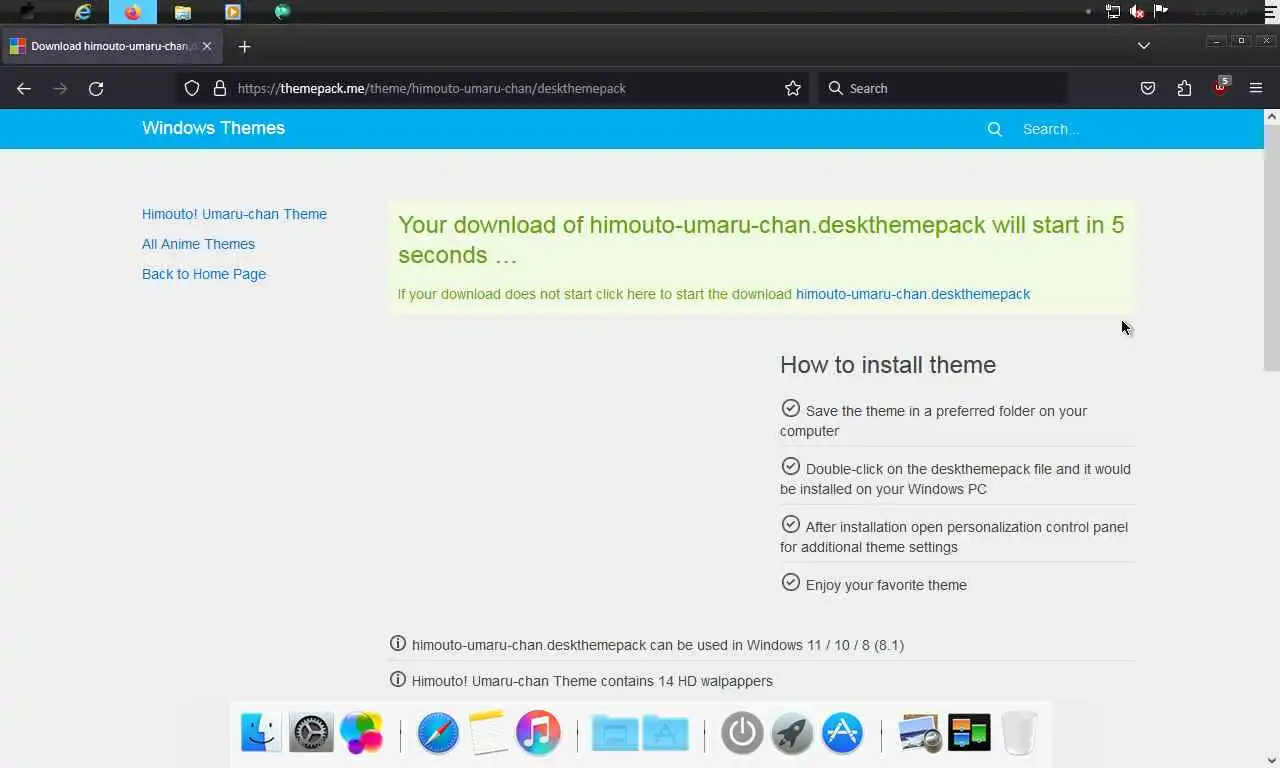
Task: Open File Explorer from the taskbar
Action: pos(183,12)
